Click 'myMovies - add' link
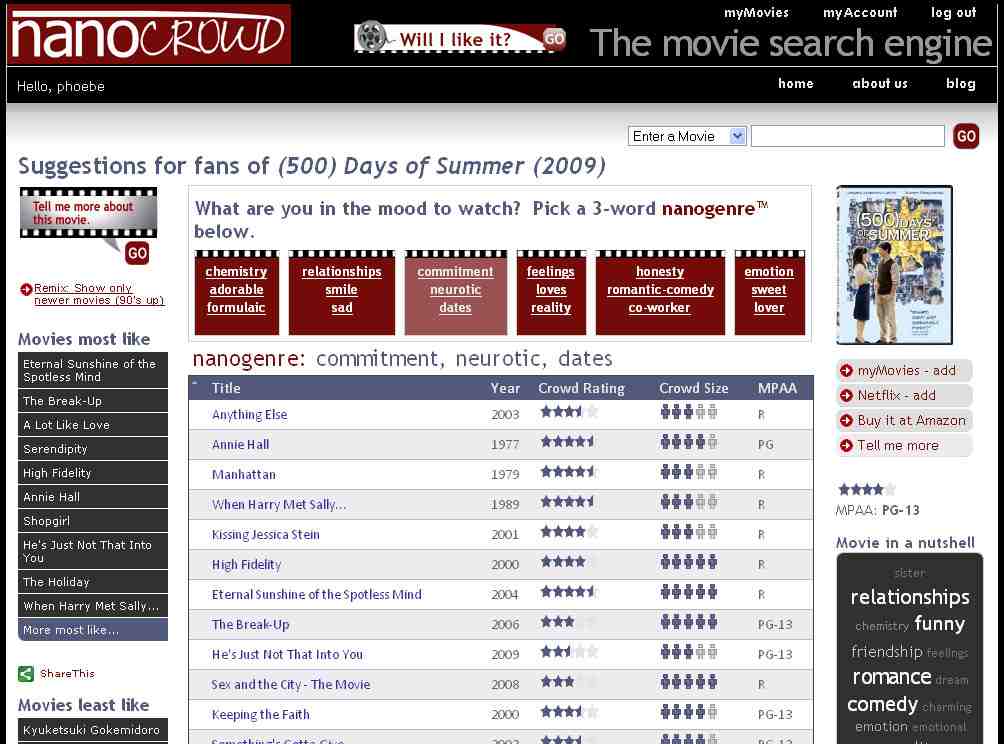The image size is (1004, 744). click(906, 371)
